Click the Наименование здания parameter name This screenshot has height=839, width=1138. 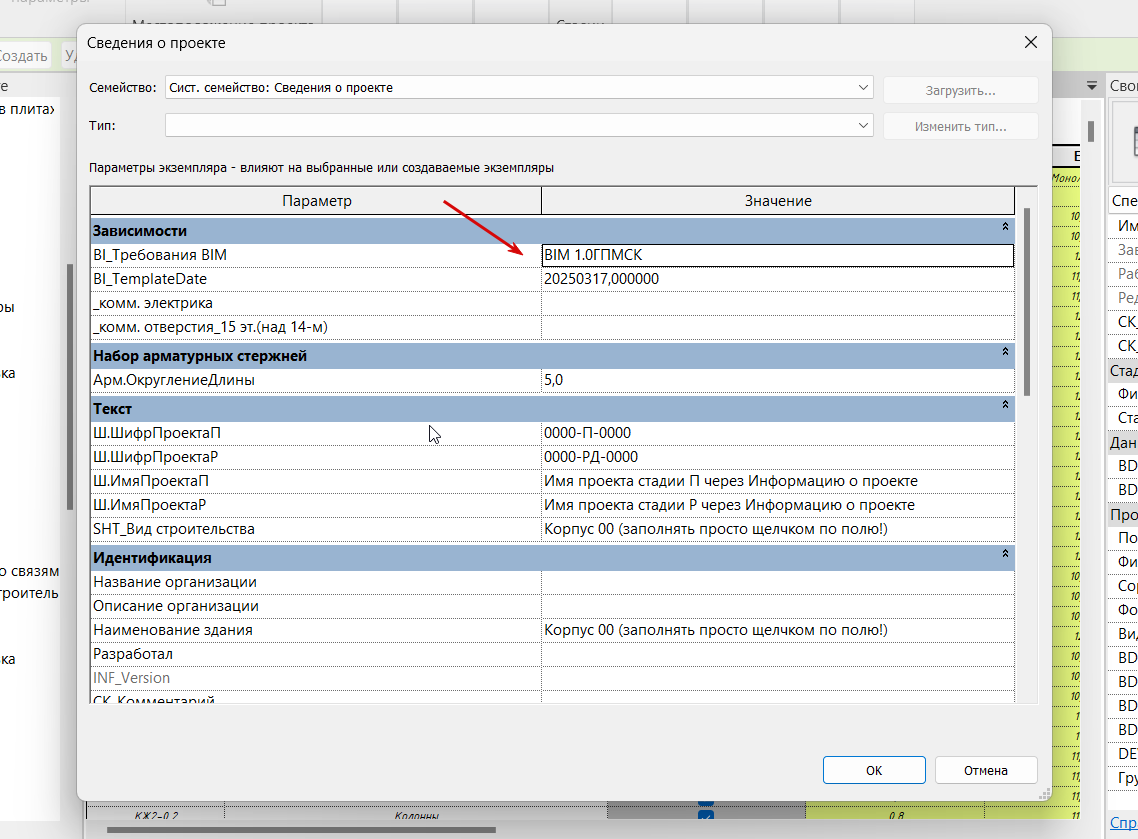coord(173,630)
